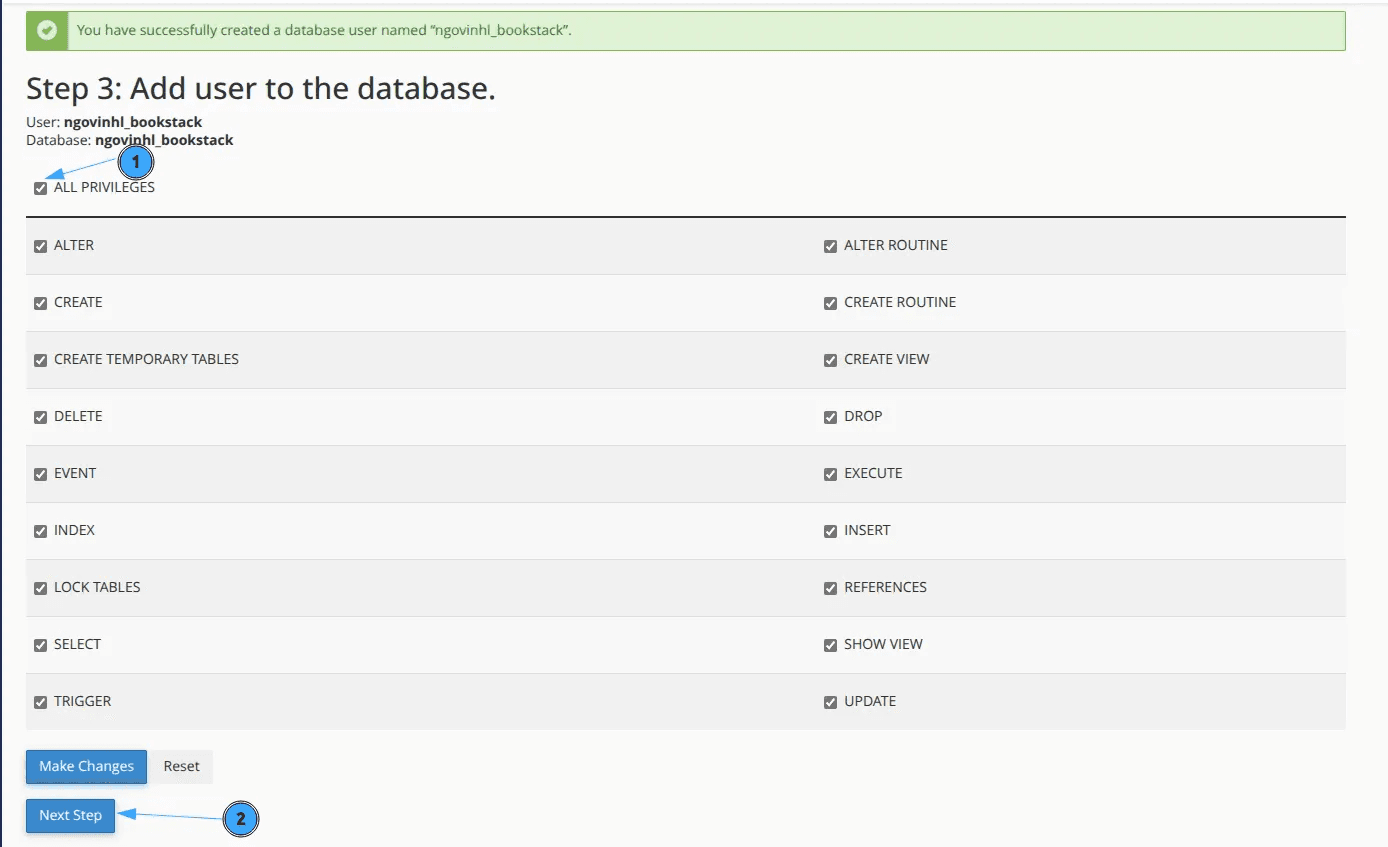Proceed with the Next Step button
Image resolution: width=1388 pixels, height=847 pixels.
coord(70,815)
